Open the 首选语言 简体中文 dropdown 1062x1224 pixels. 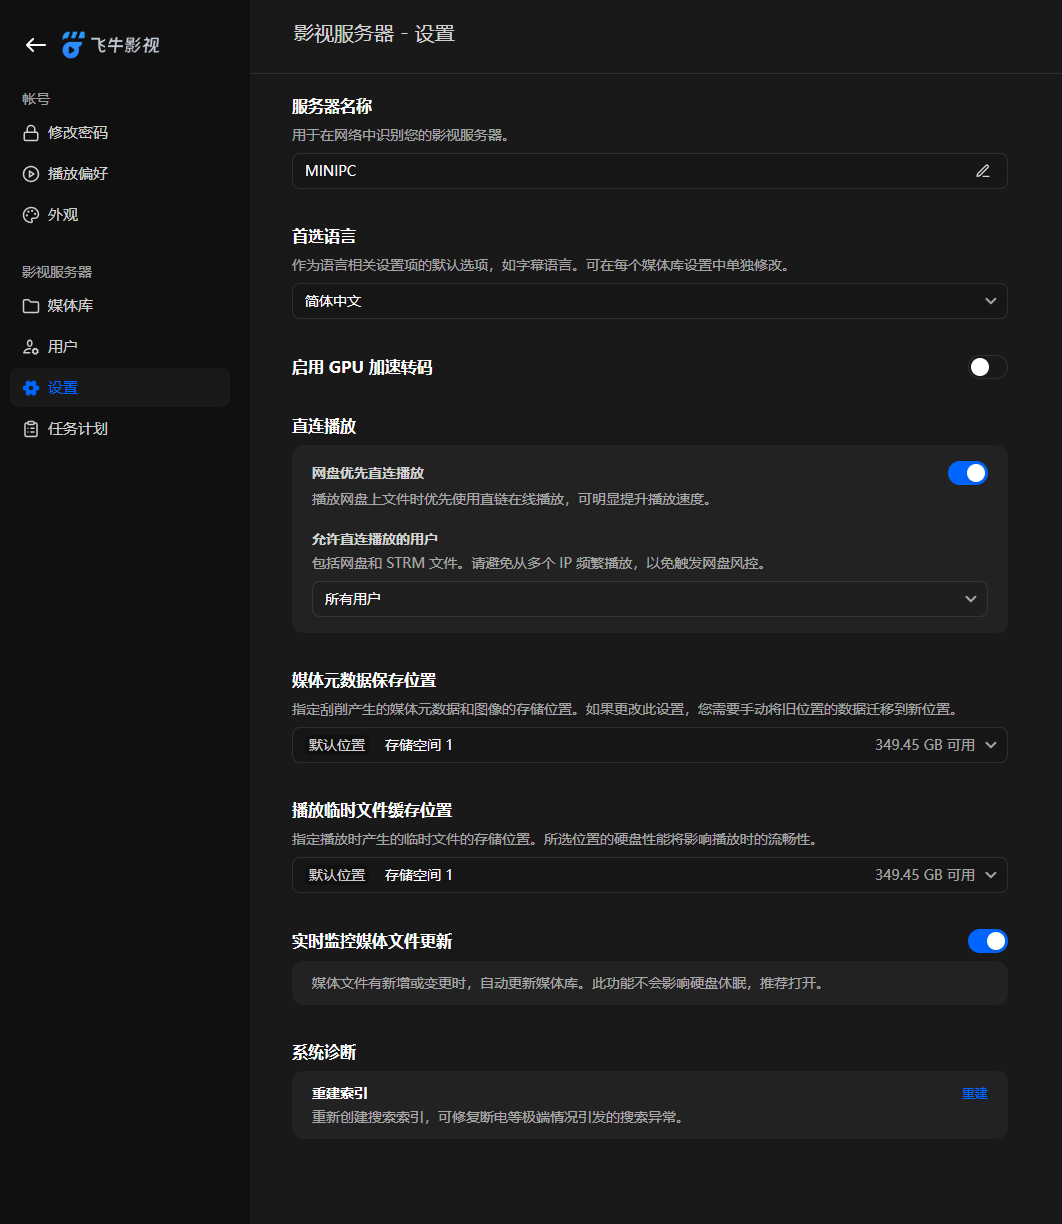650,301
